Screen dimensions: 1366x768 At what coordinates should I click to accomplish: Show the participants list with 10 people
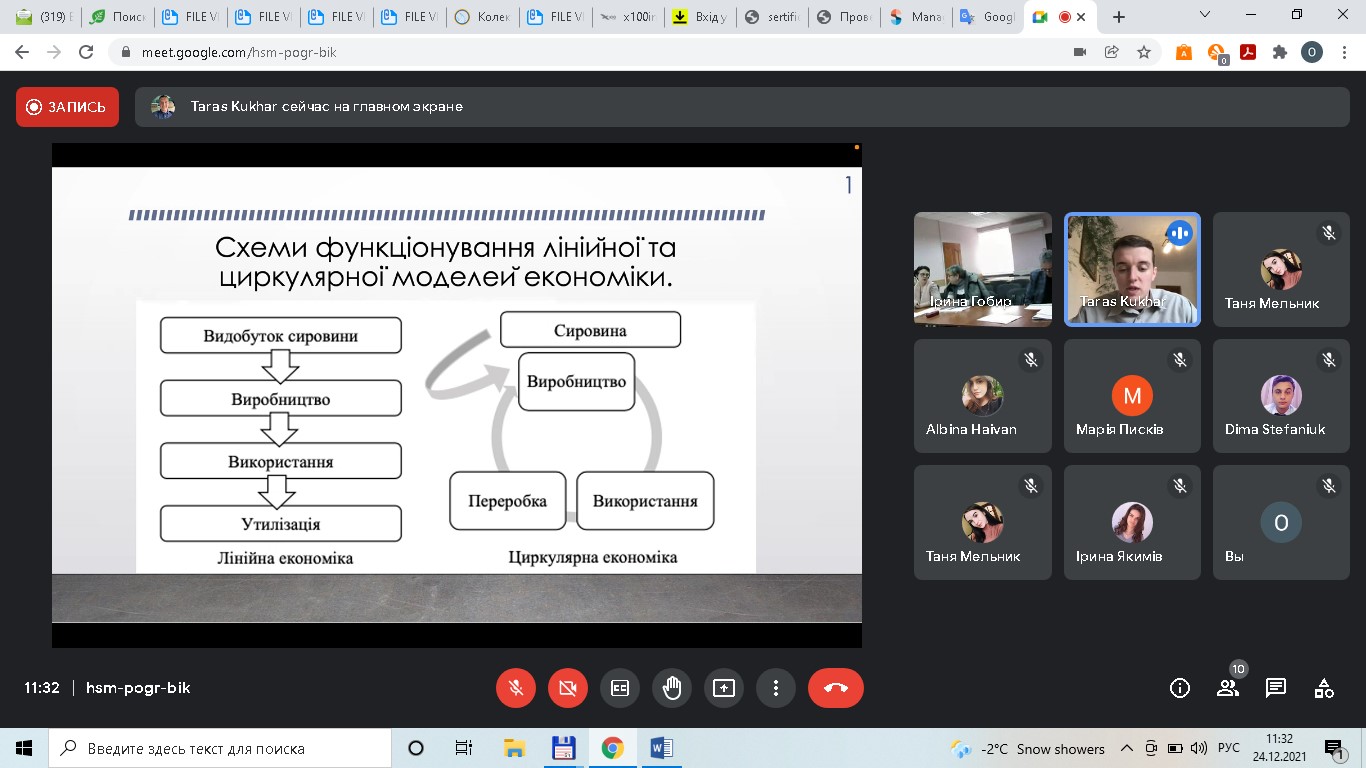pyautogui.click(x=1228, y=688)
